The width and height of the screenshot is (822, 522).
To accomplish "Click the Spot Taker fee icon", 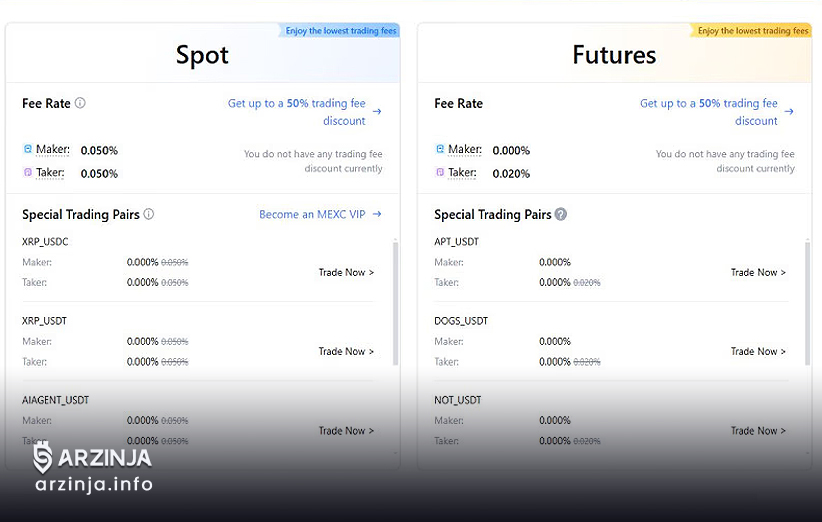I will (x=28, y=173).
